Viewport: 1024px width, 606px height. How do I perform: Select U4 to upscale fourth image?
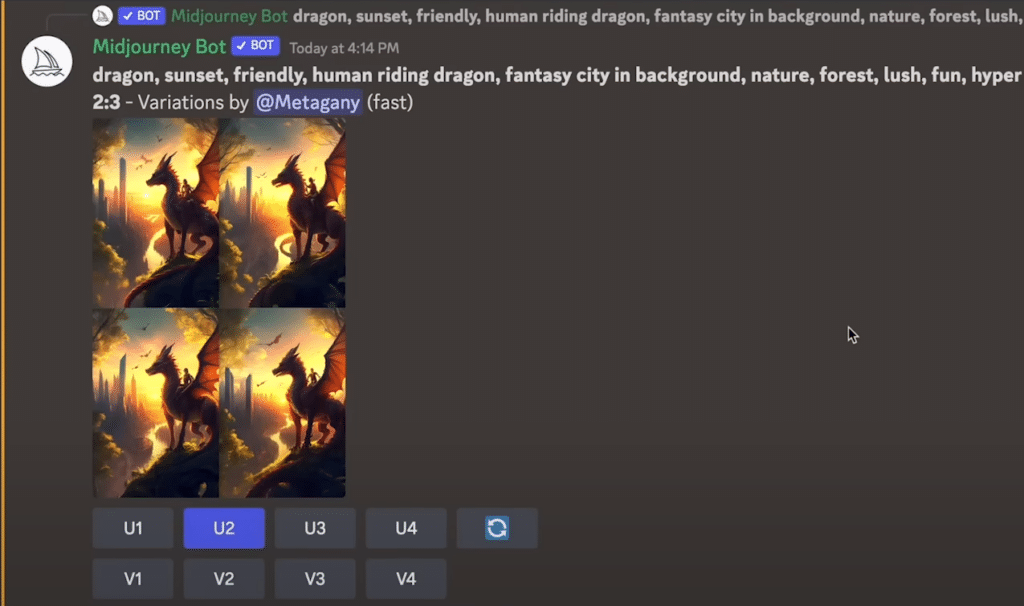pyautogui.click(x=406, y=528)
